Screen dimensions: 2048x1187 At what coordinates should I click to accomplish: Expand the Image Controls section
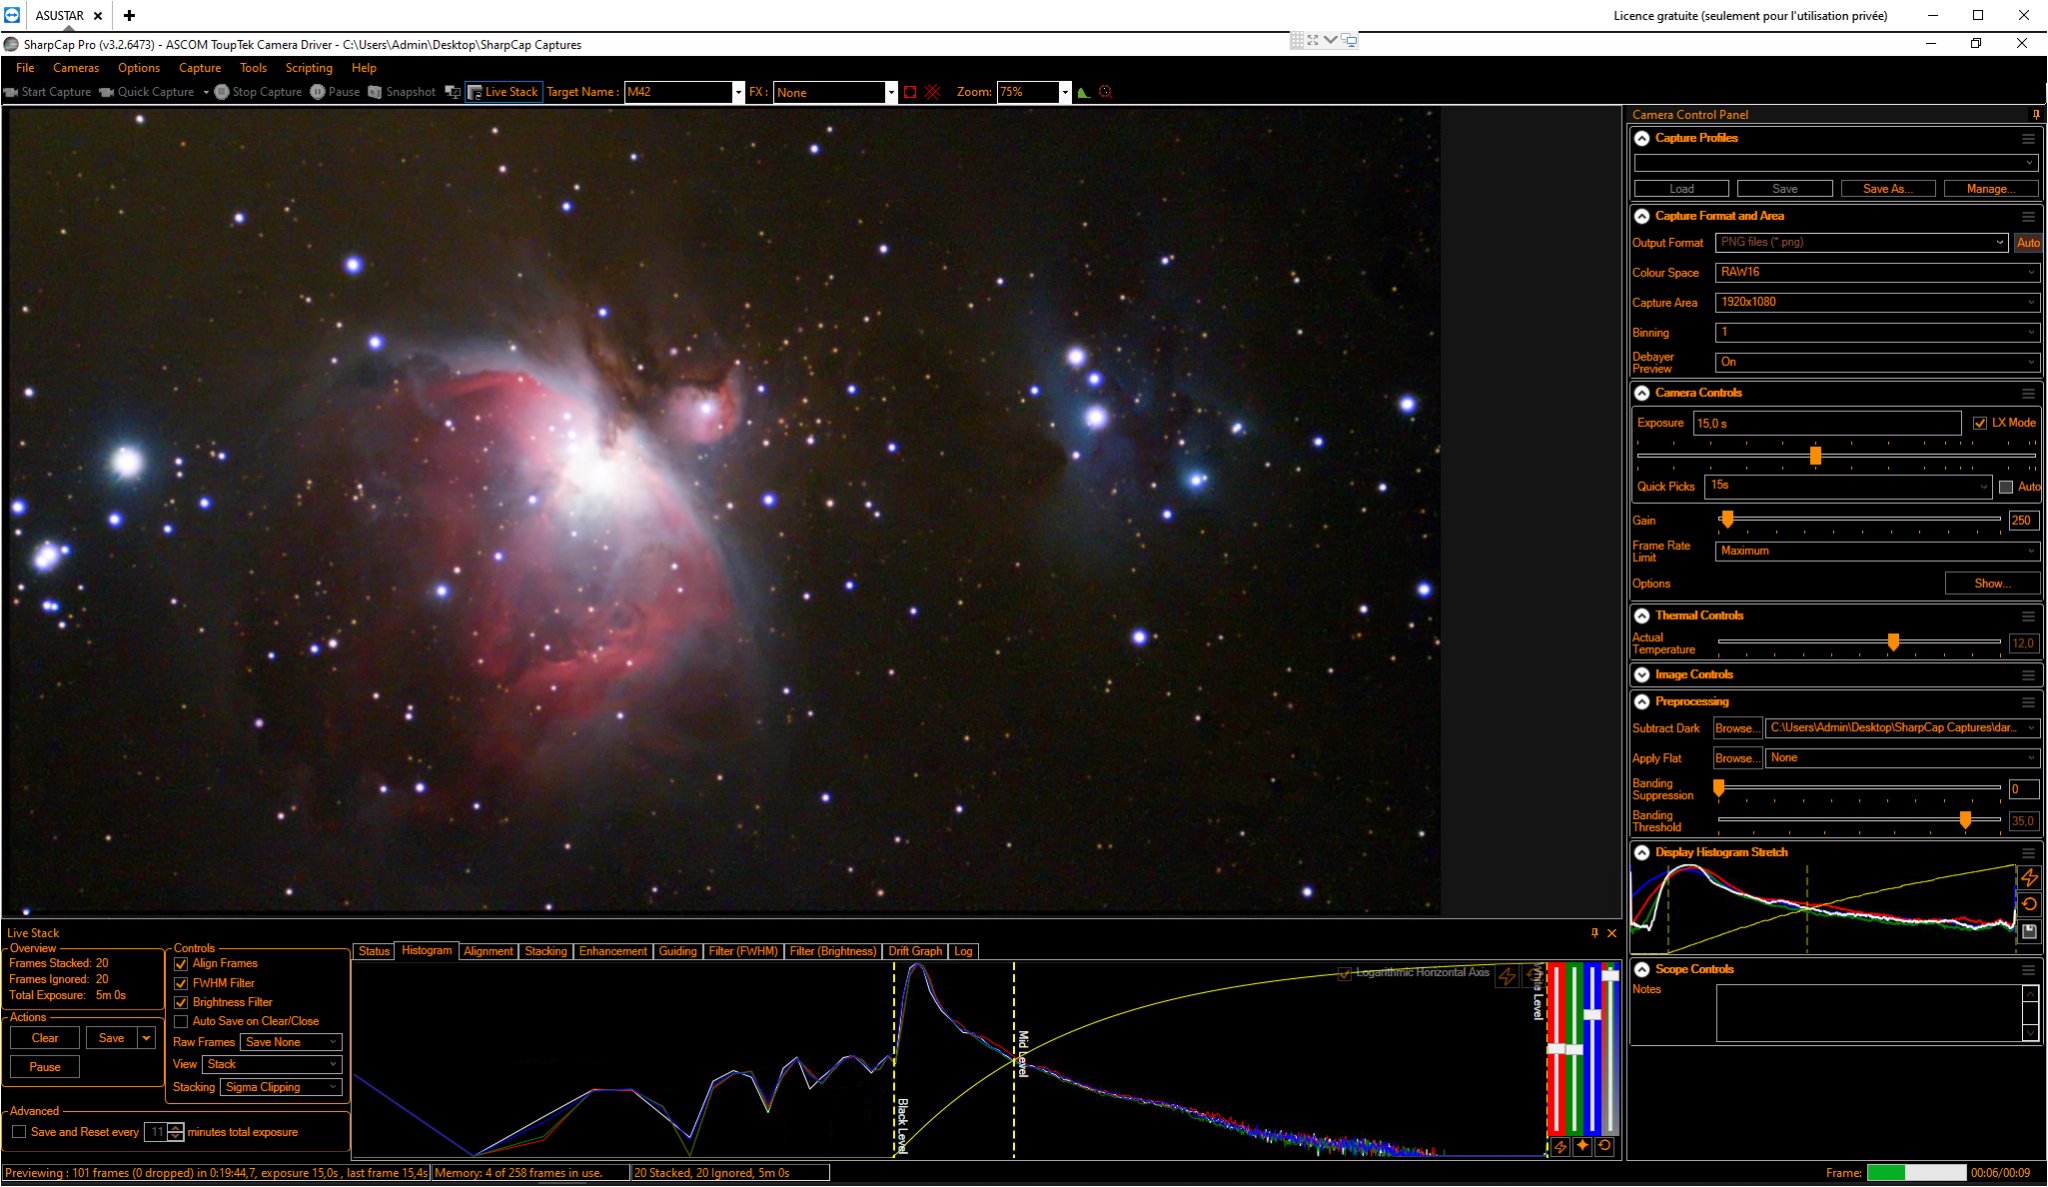(x=1642, y=675)
